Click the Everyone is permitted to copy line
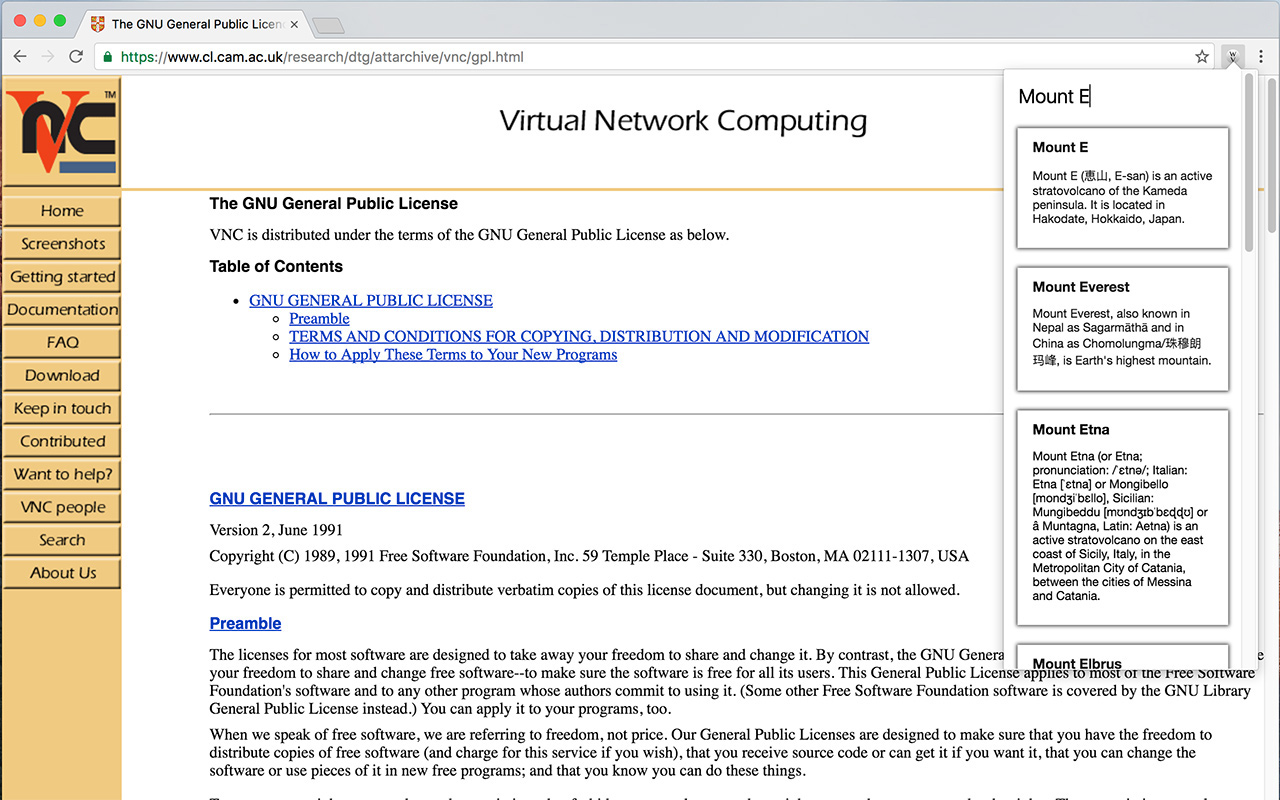1280x800 pixels. pyautogui.click(x=584, y=590)
